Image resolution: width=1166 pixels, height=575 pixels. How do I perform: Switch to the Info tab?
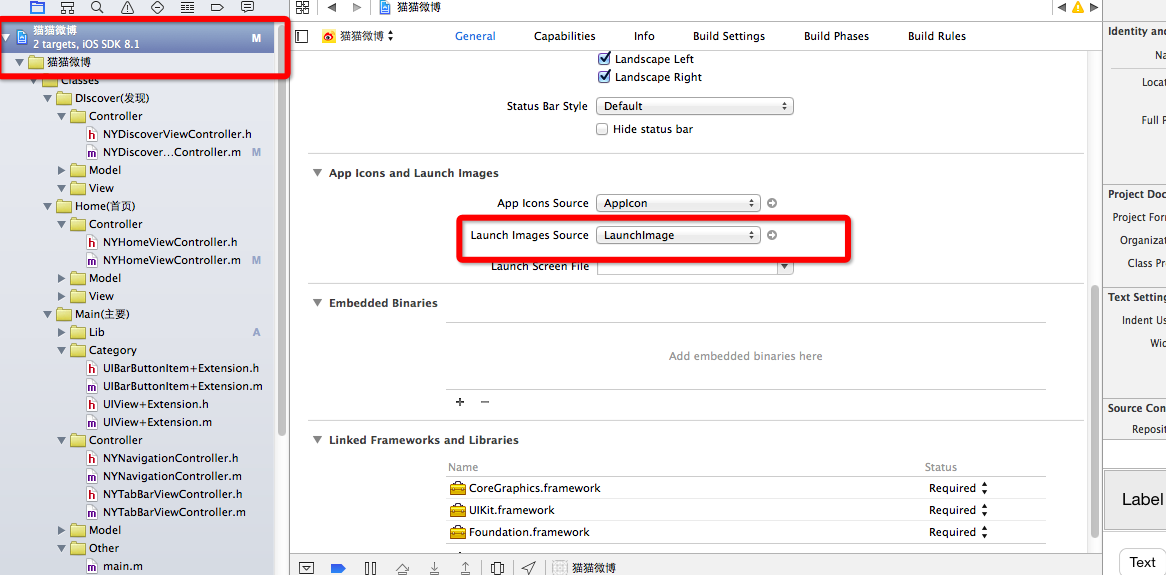(644, 36)
